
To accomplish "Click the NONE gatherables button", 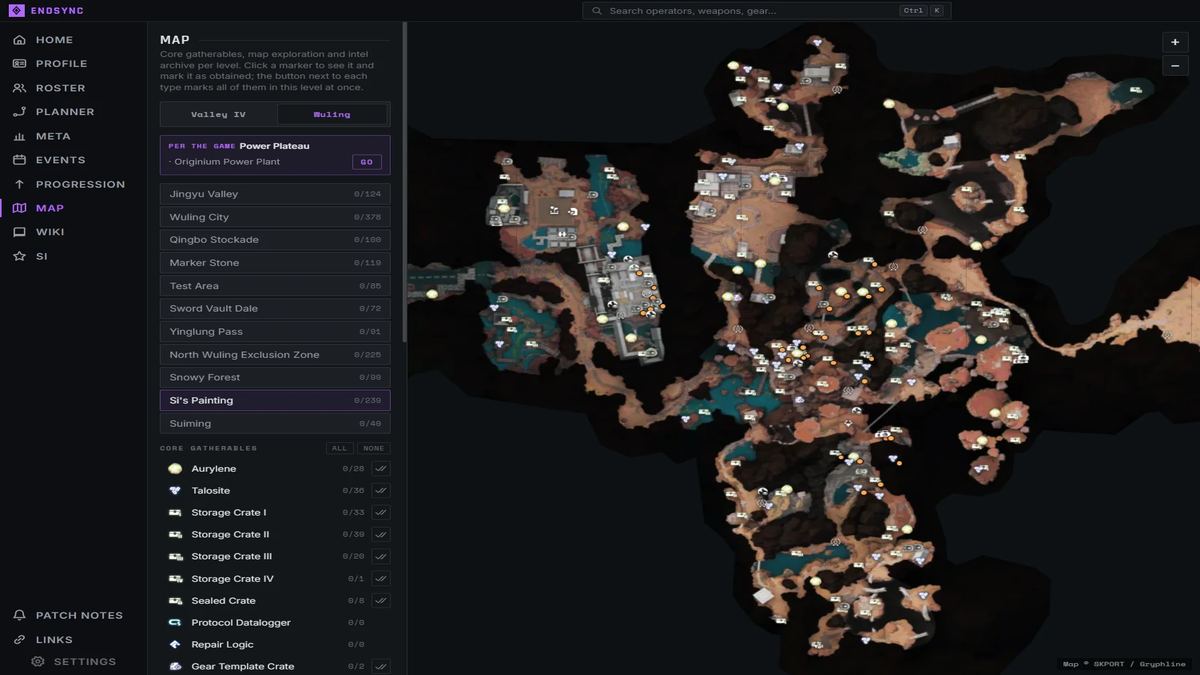I will [374, 448].
